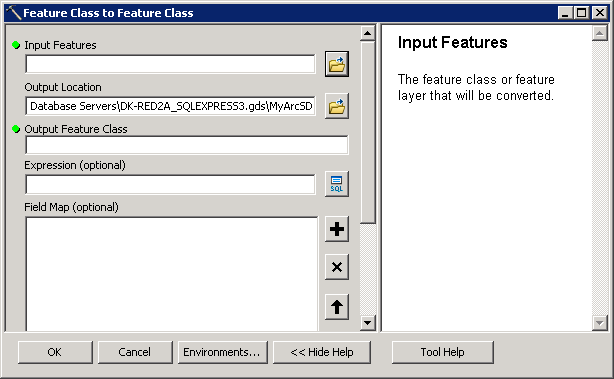Move the field up with the arrow button
Screen dimensions: 614x379
click(x=337, y=307)
